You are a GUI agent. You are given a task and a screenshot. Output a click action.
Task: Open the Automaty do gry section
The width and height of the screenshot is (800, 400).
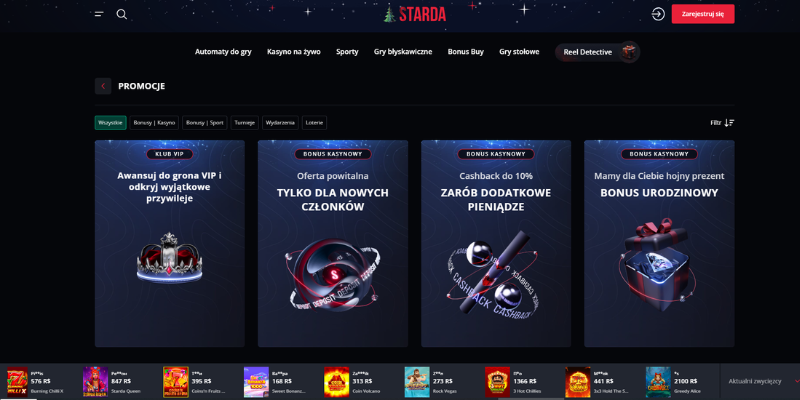223,52
